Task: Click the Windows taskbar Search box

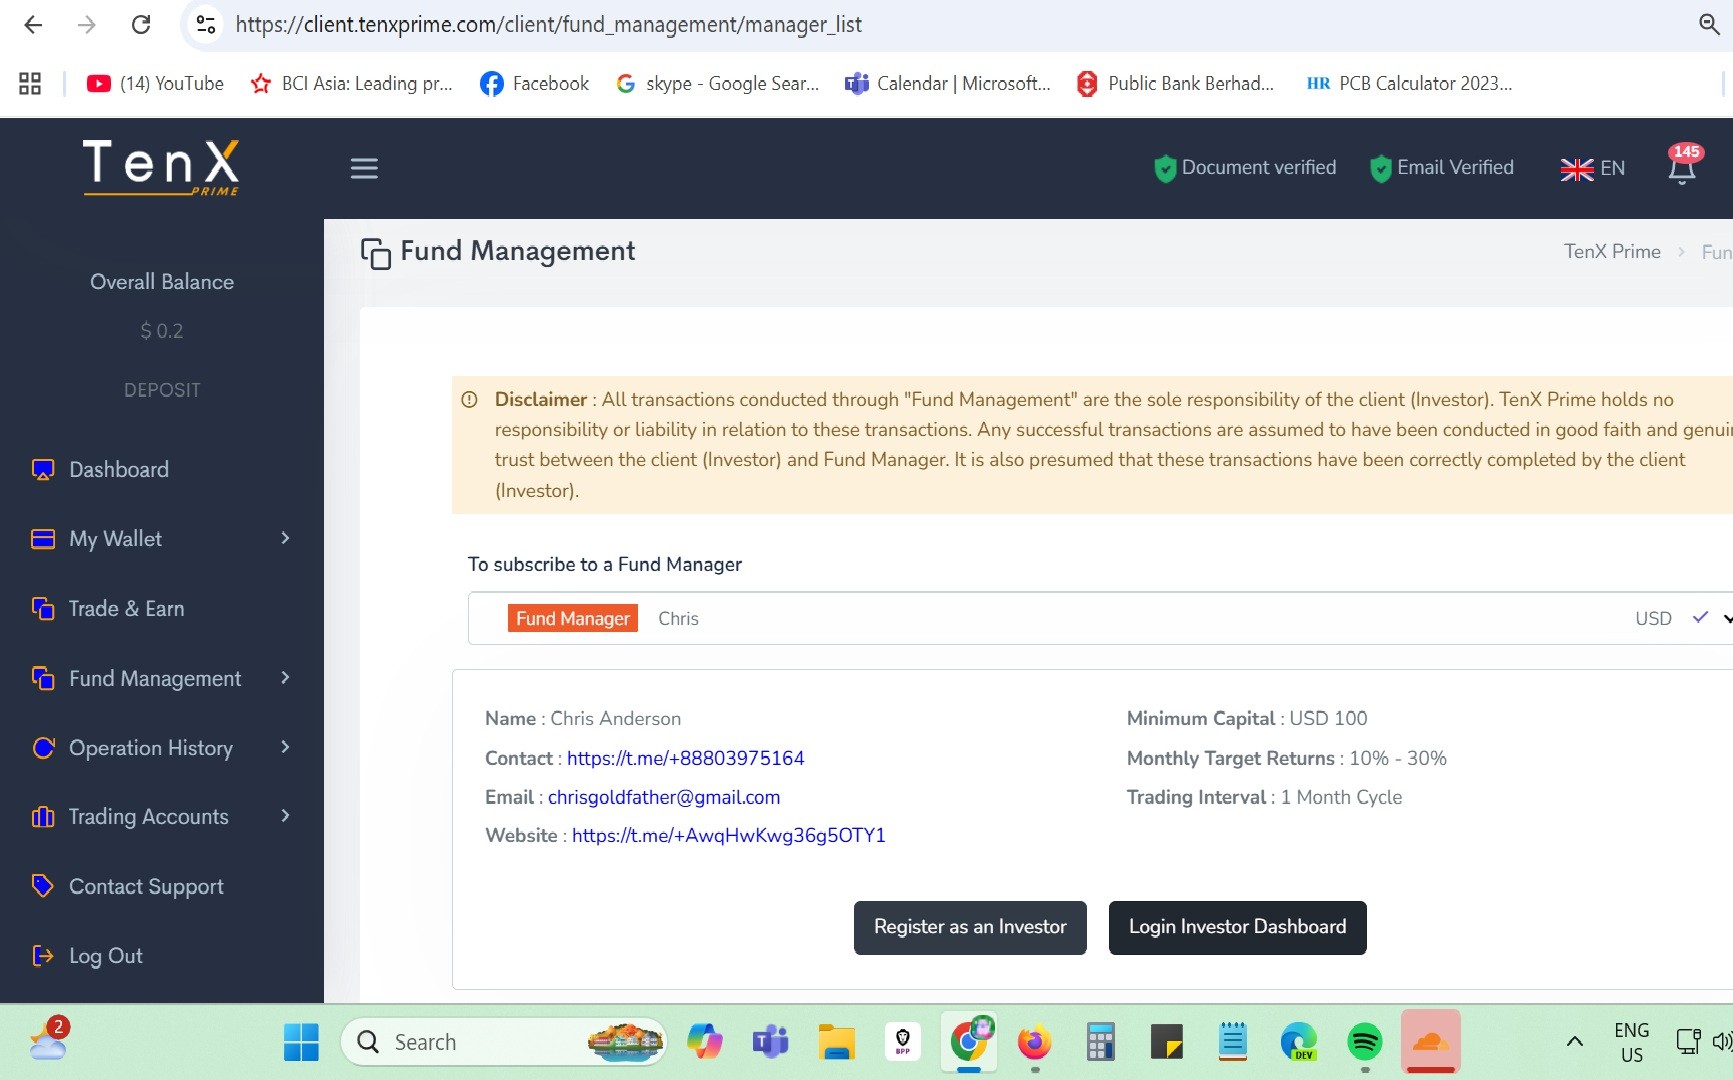Action: (504, 1042)
